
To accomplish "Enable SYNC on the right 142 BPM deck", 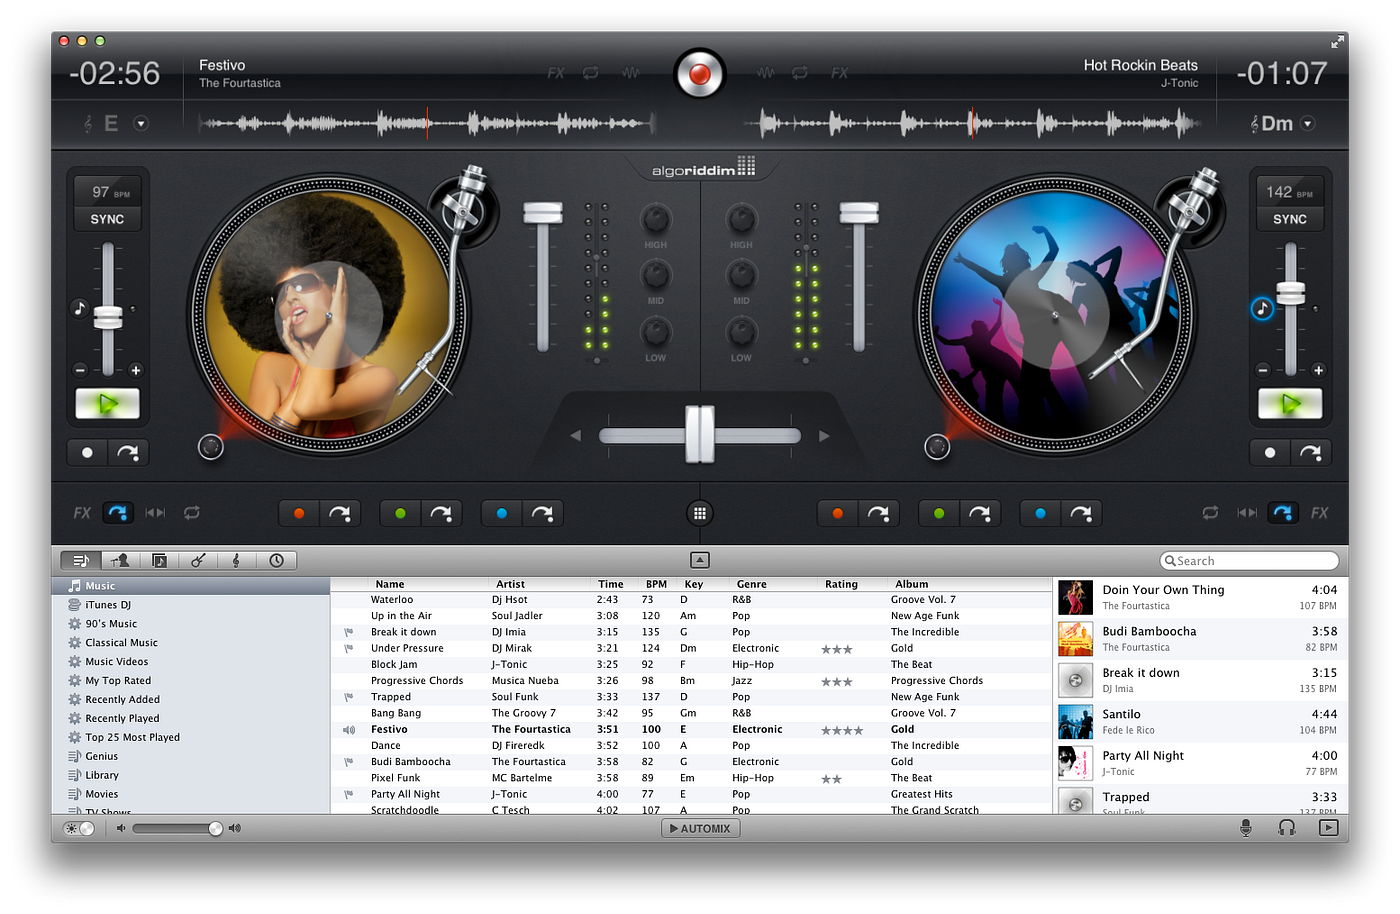I will point(1290,218).
